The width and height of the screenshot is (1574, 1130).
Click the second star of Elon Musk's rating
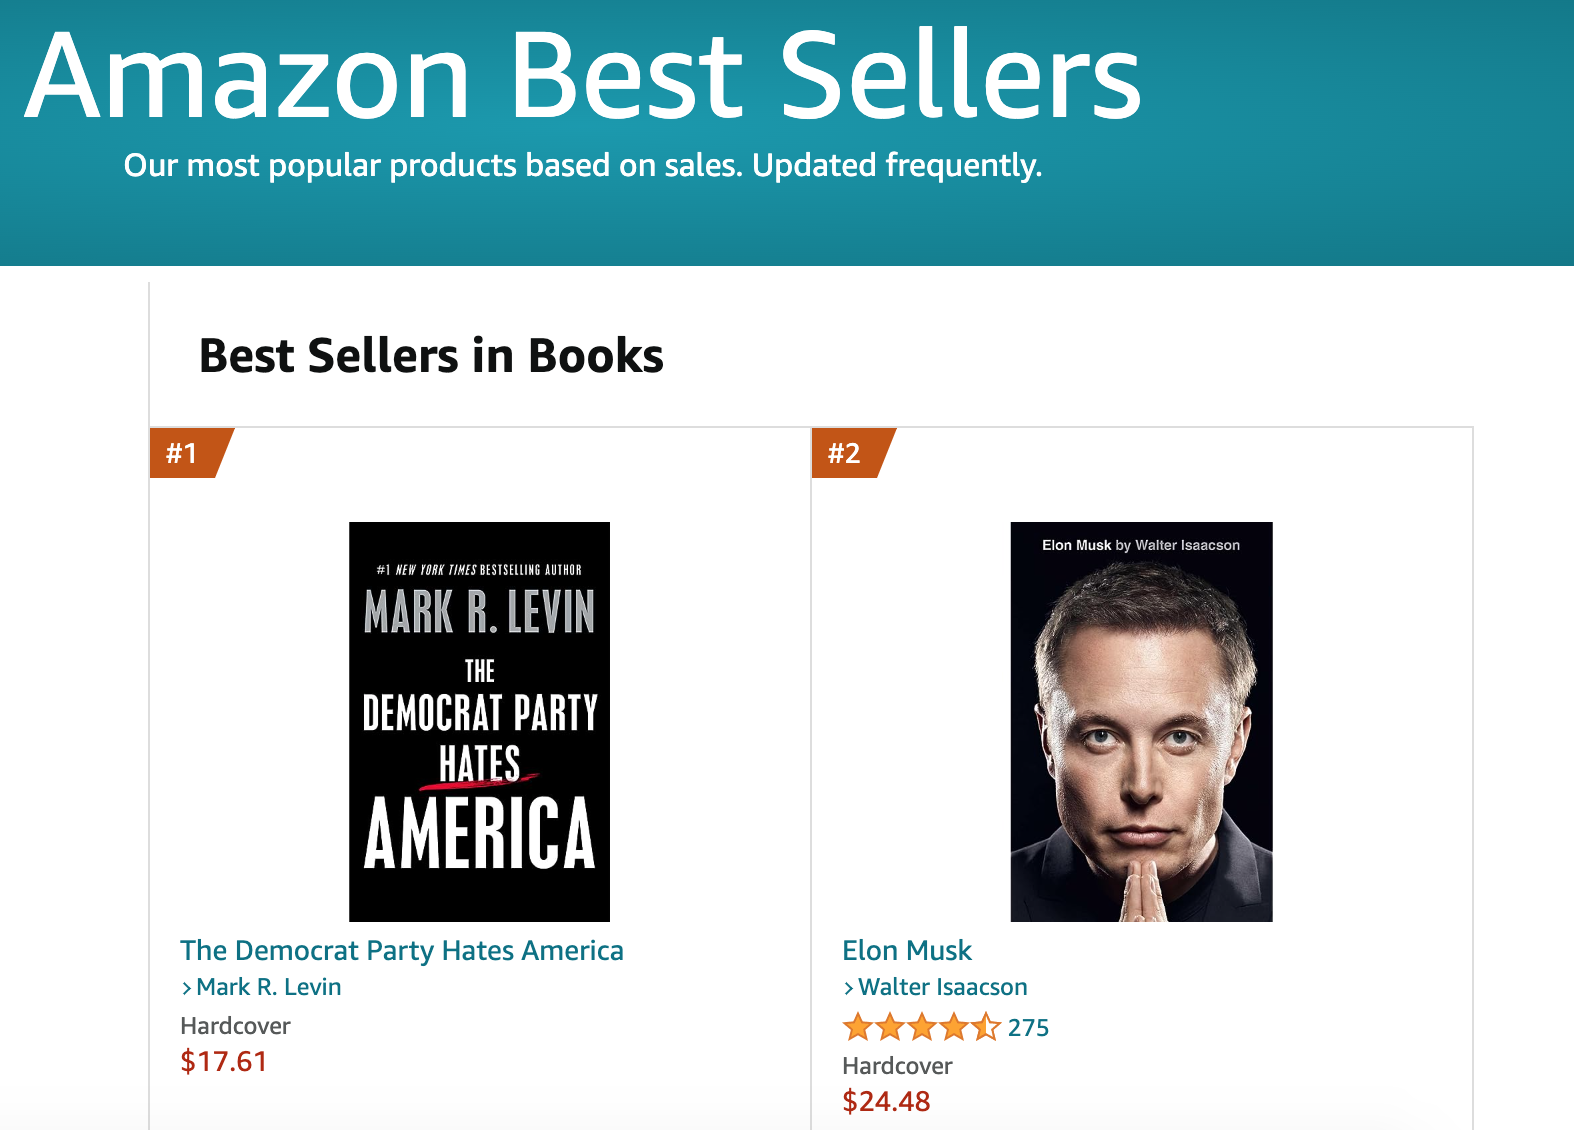[892, 1027]
